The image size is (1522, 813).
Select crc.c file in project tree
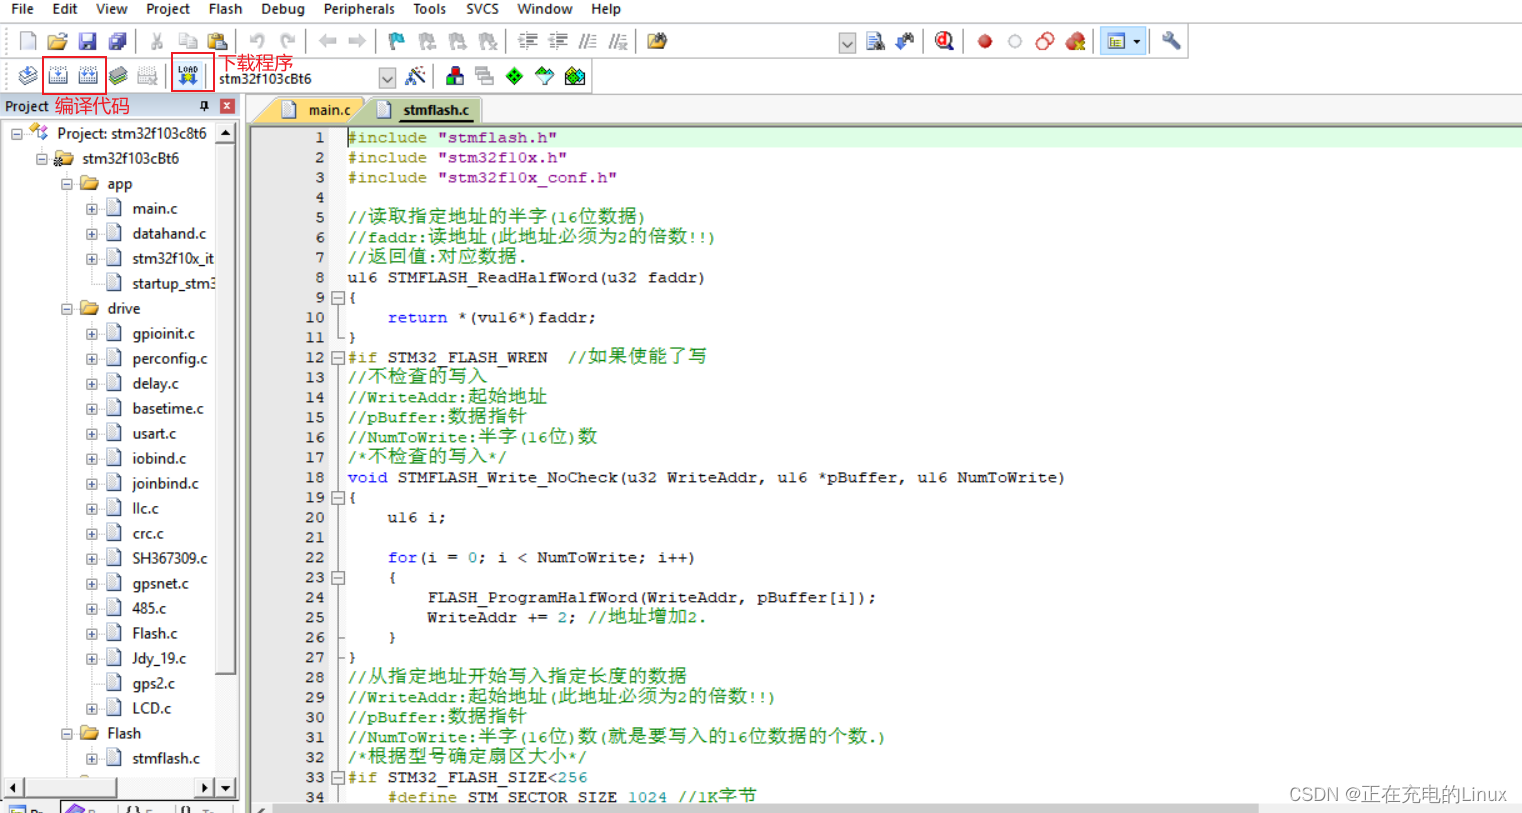point(147,534)
